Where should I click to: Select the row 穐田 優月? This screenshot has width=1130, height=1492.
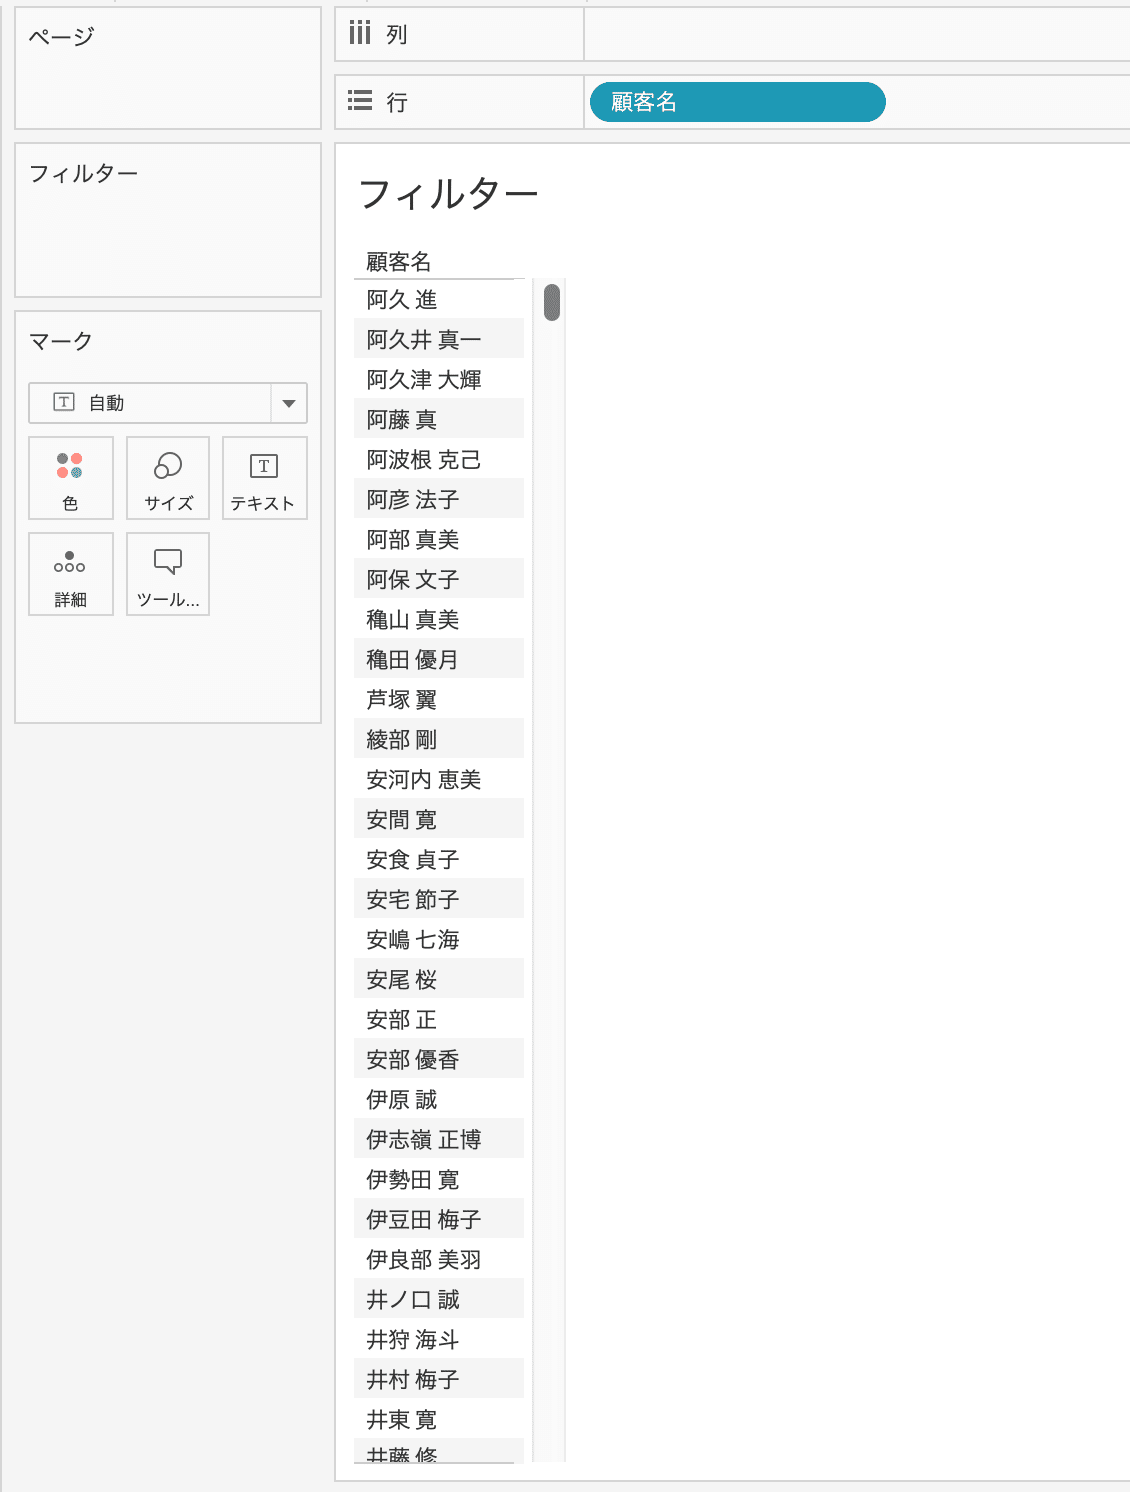click(439, 659)
